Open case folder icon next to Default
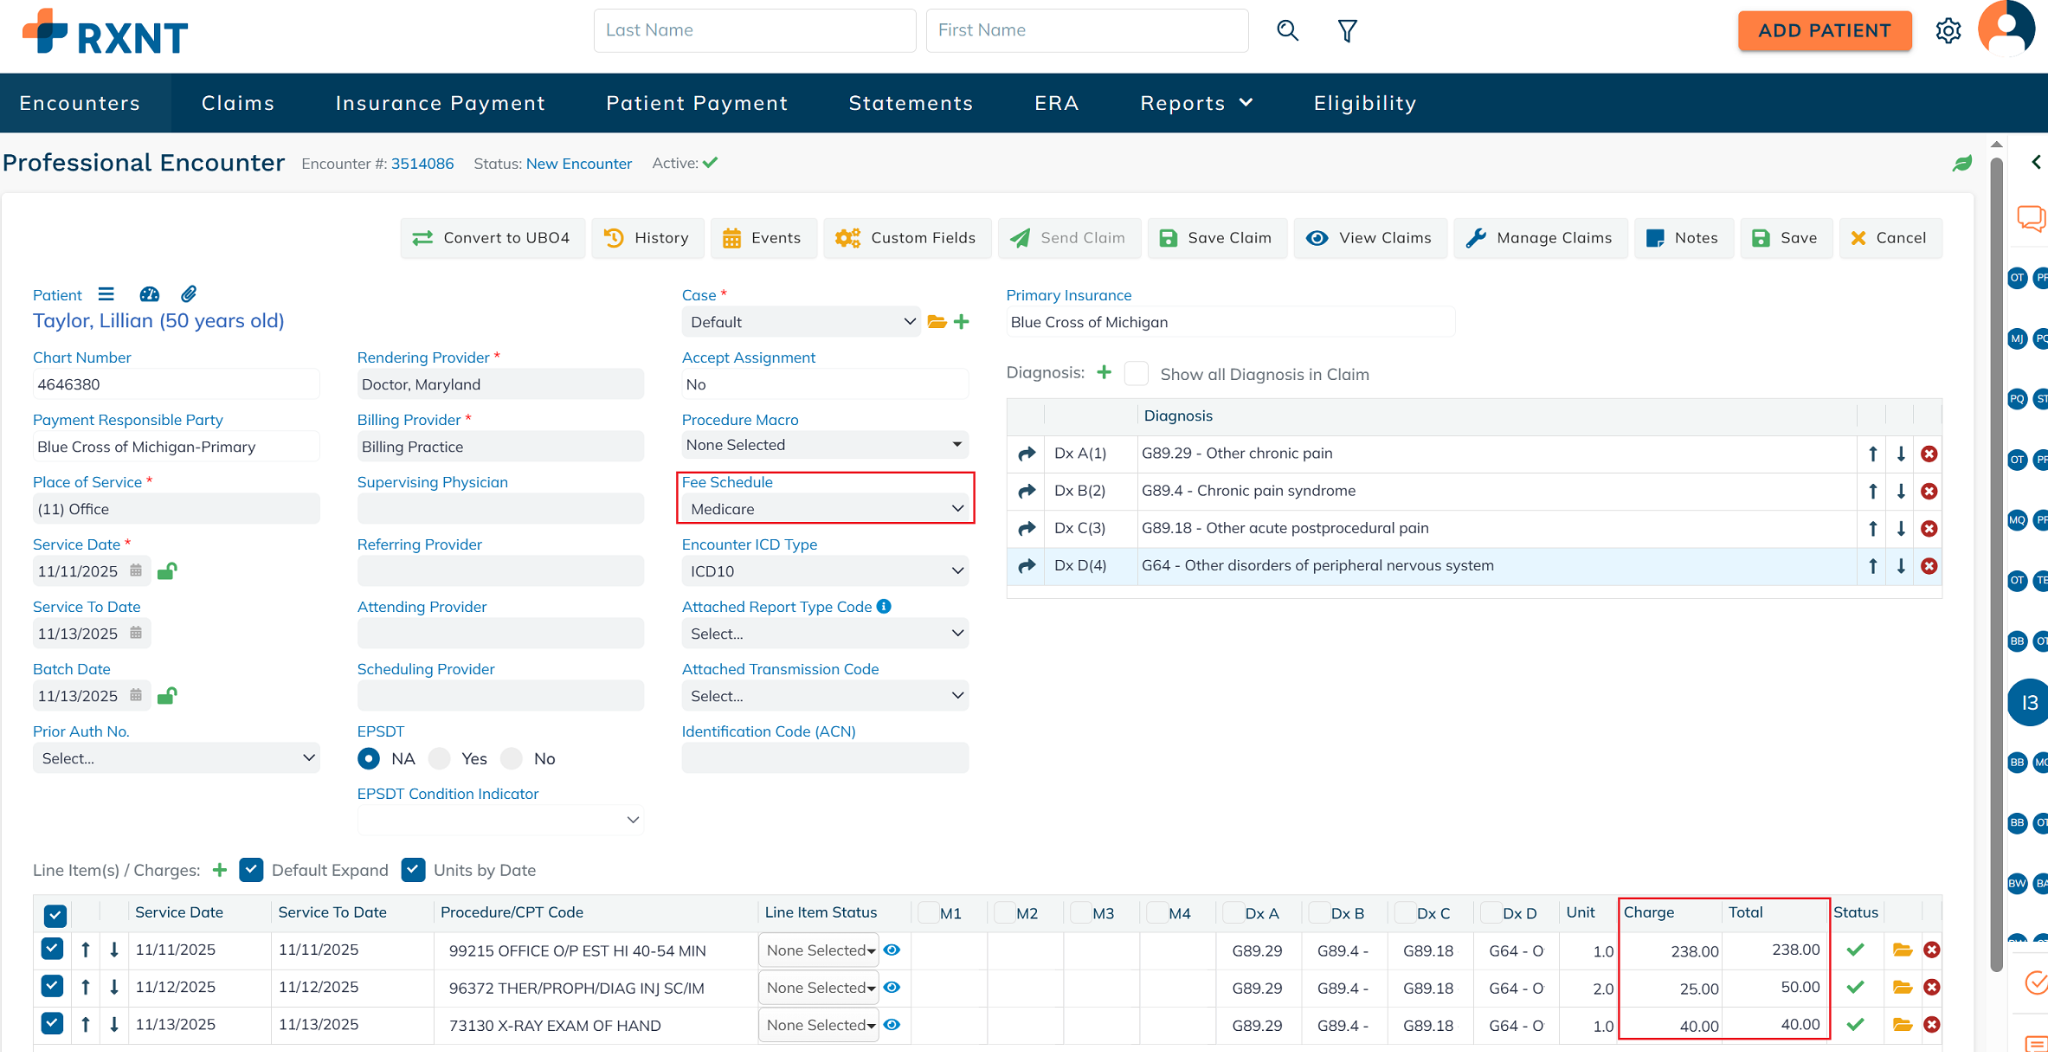 point(936,322)
